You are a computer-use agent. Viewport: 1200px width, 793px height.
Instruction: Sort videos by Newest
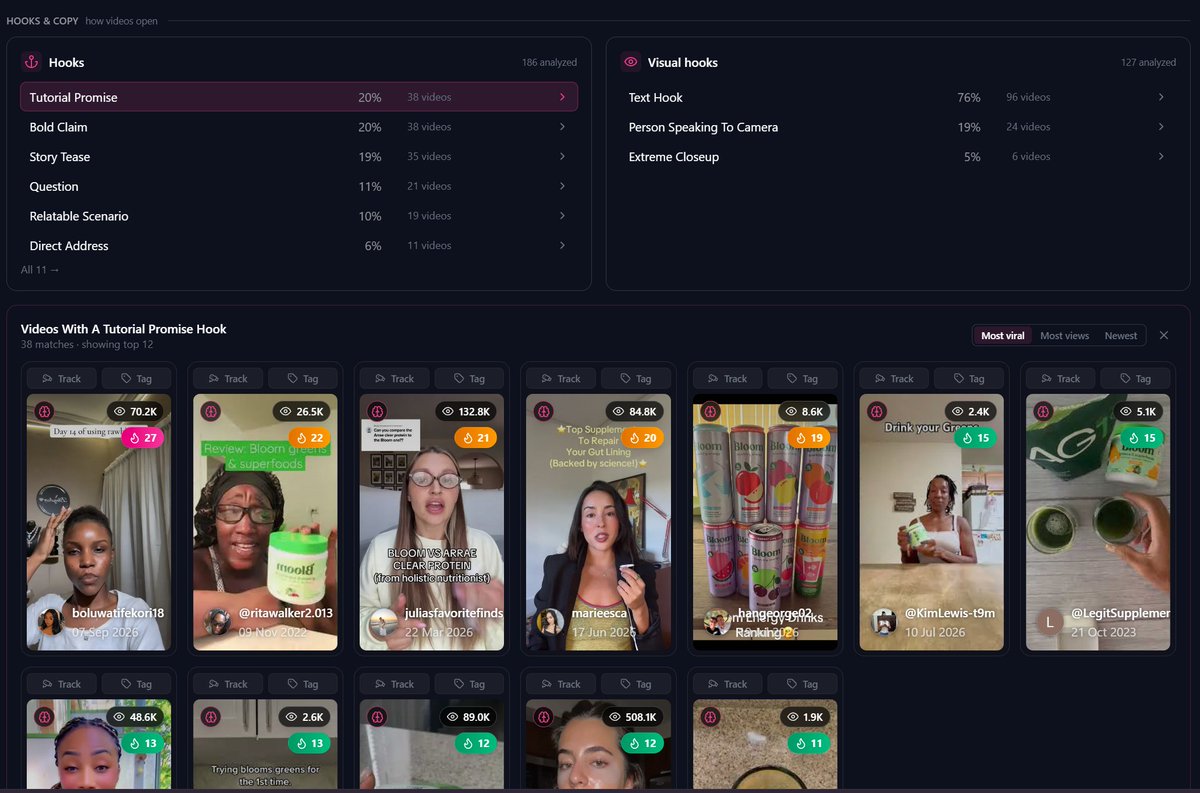1121,336
